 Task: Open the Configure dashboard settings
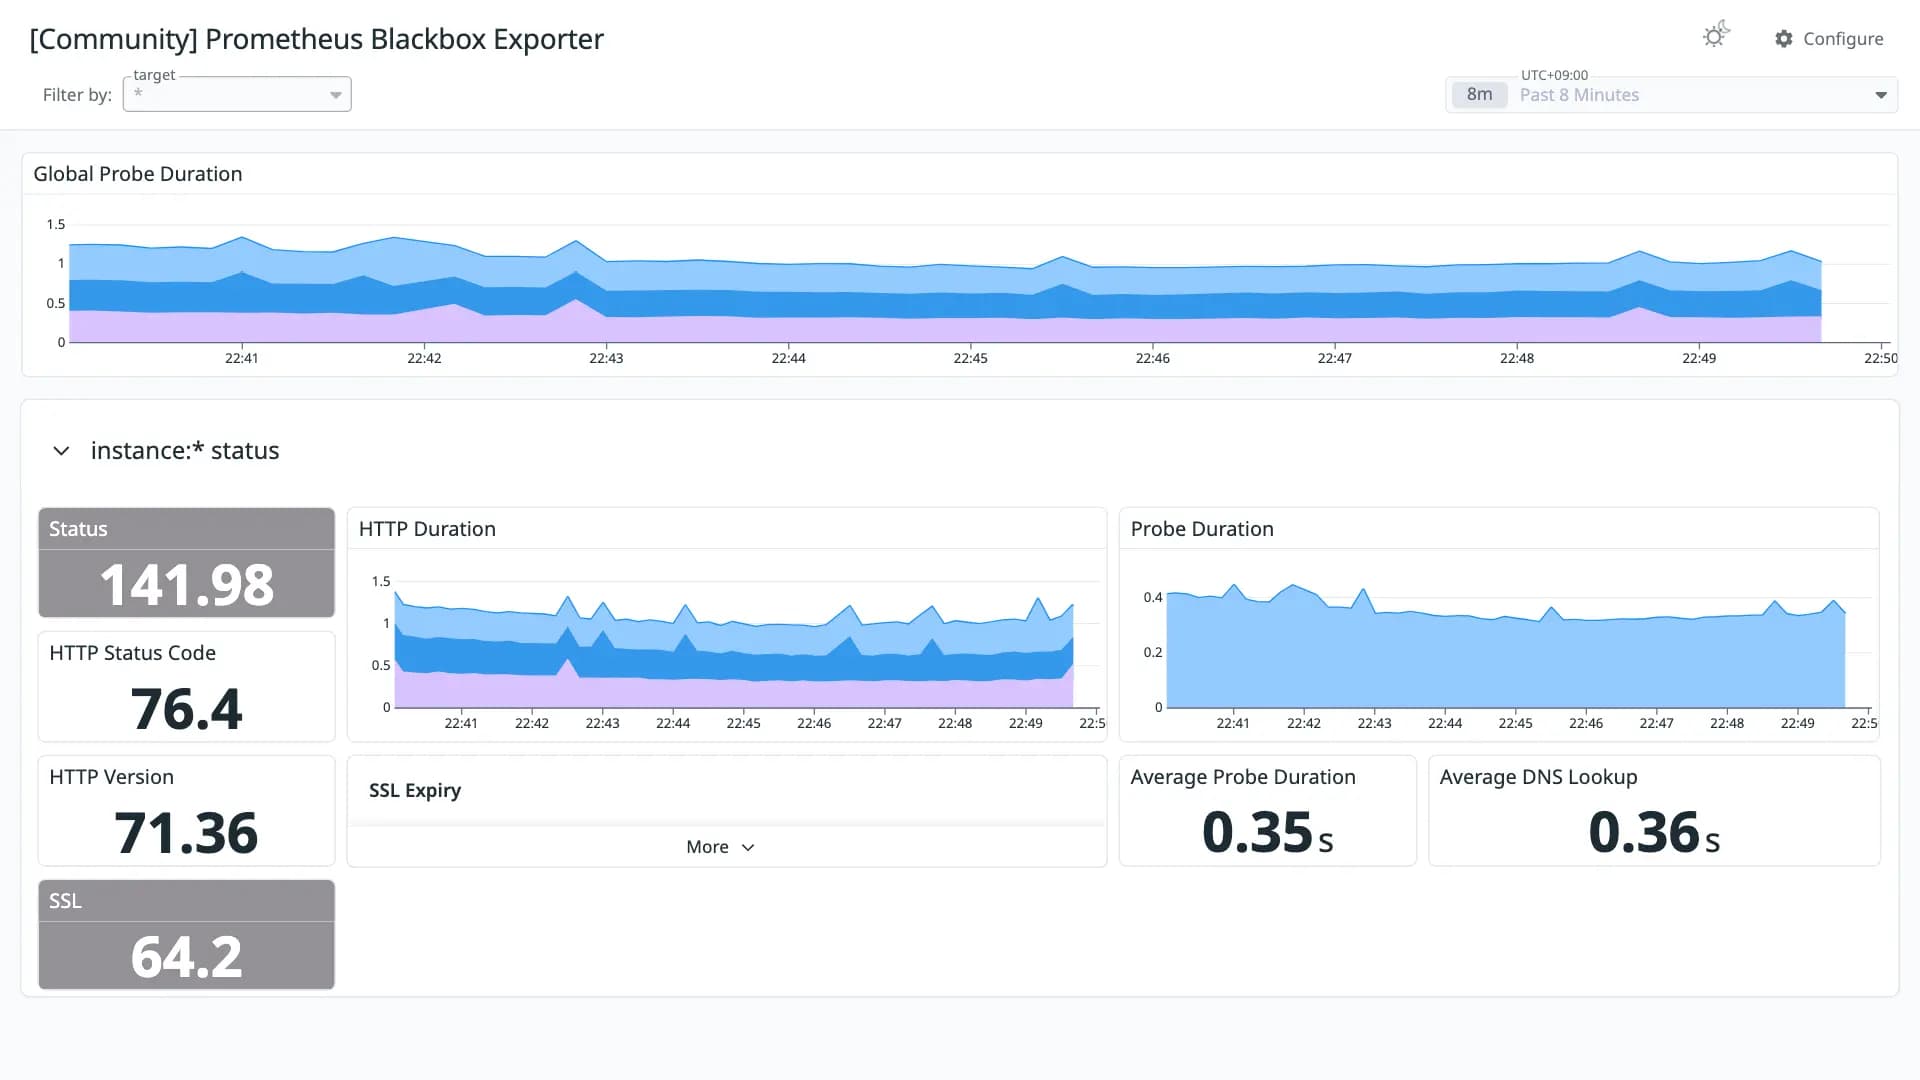[x=1829, y=38]
